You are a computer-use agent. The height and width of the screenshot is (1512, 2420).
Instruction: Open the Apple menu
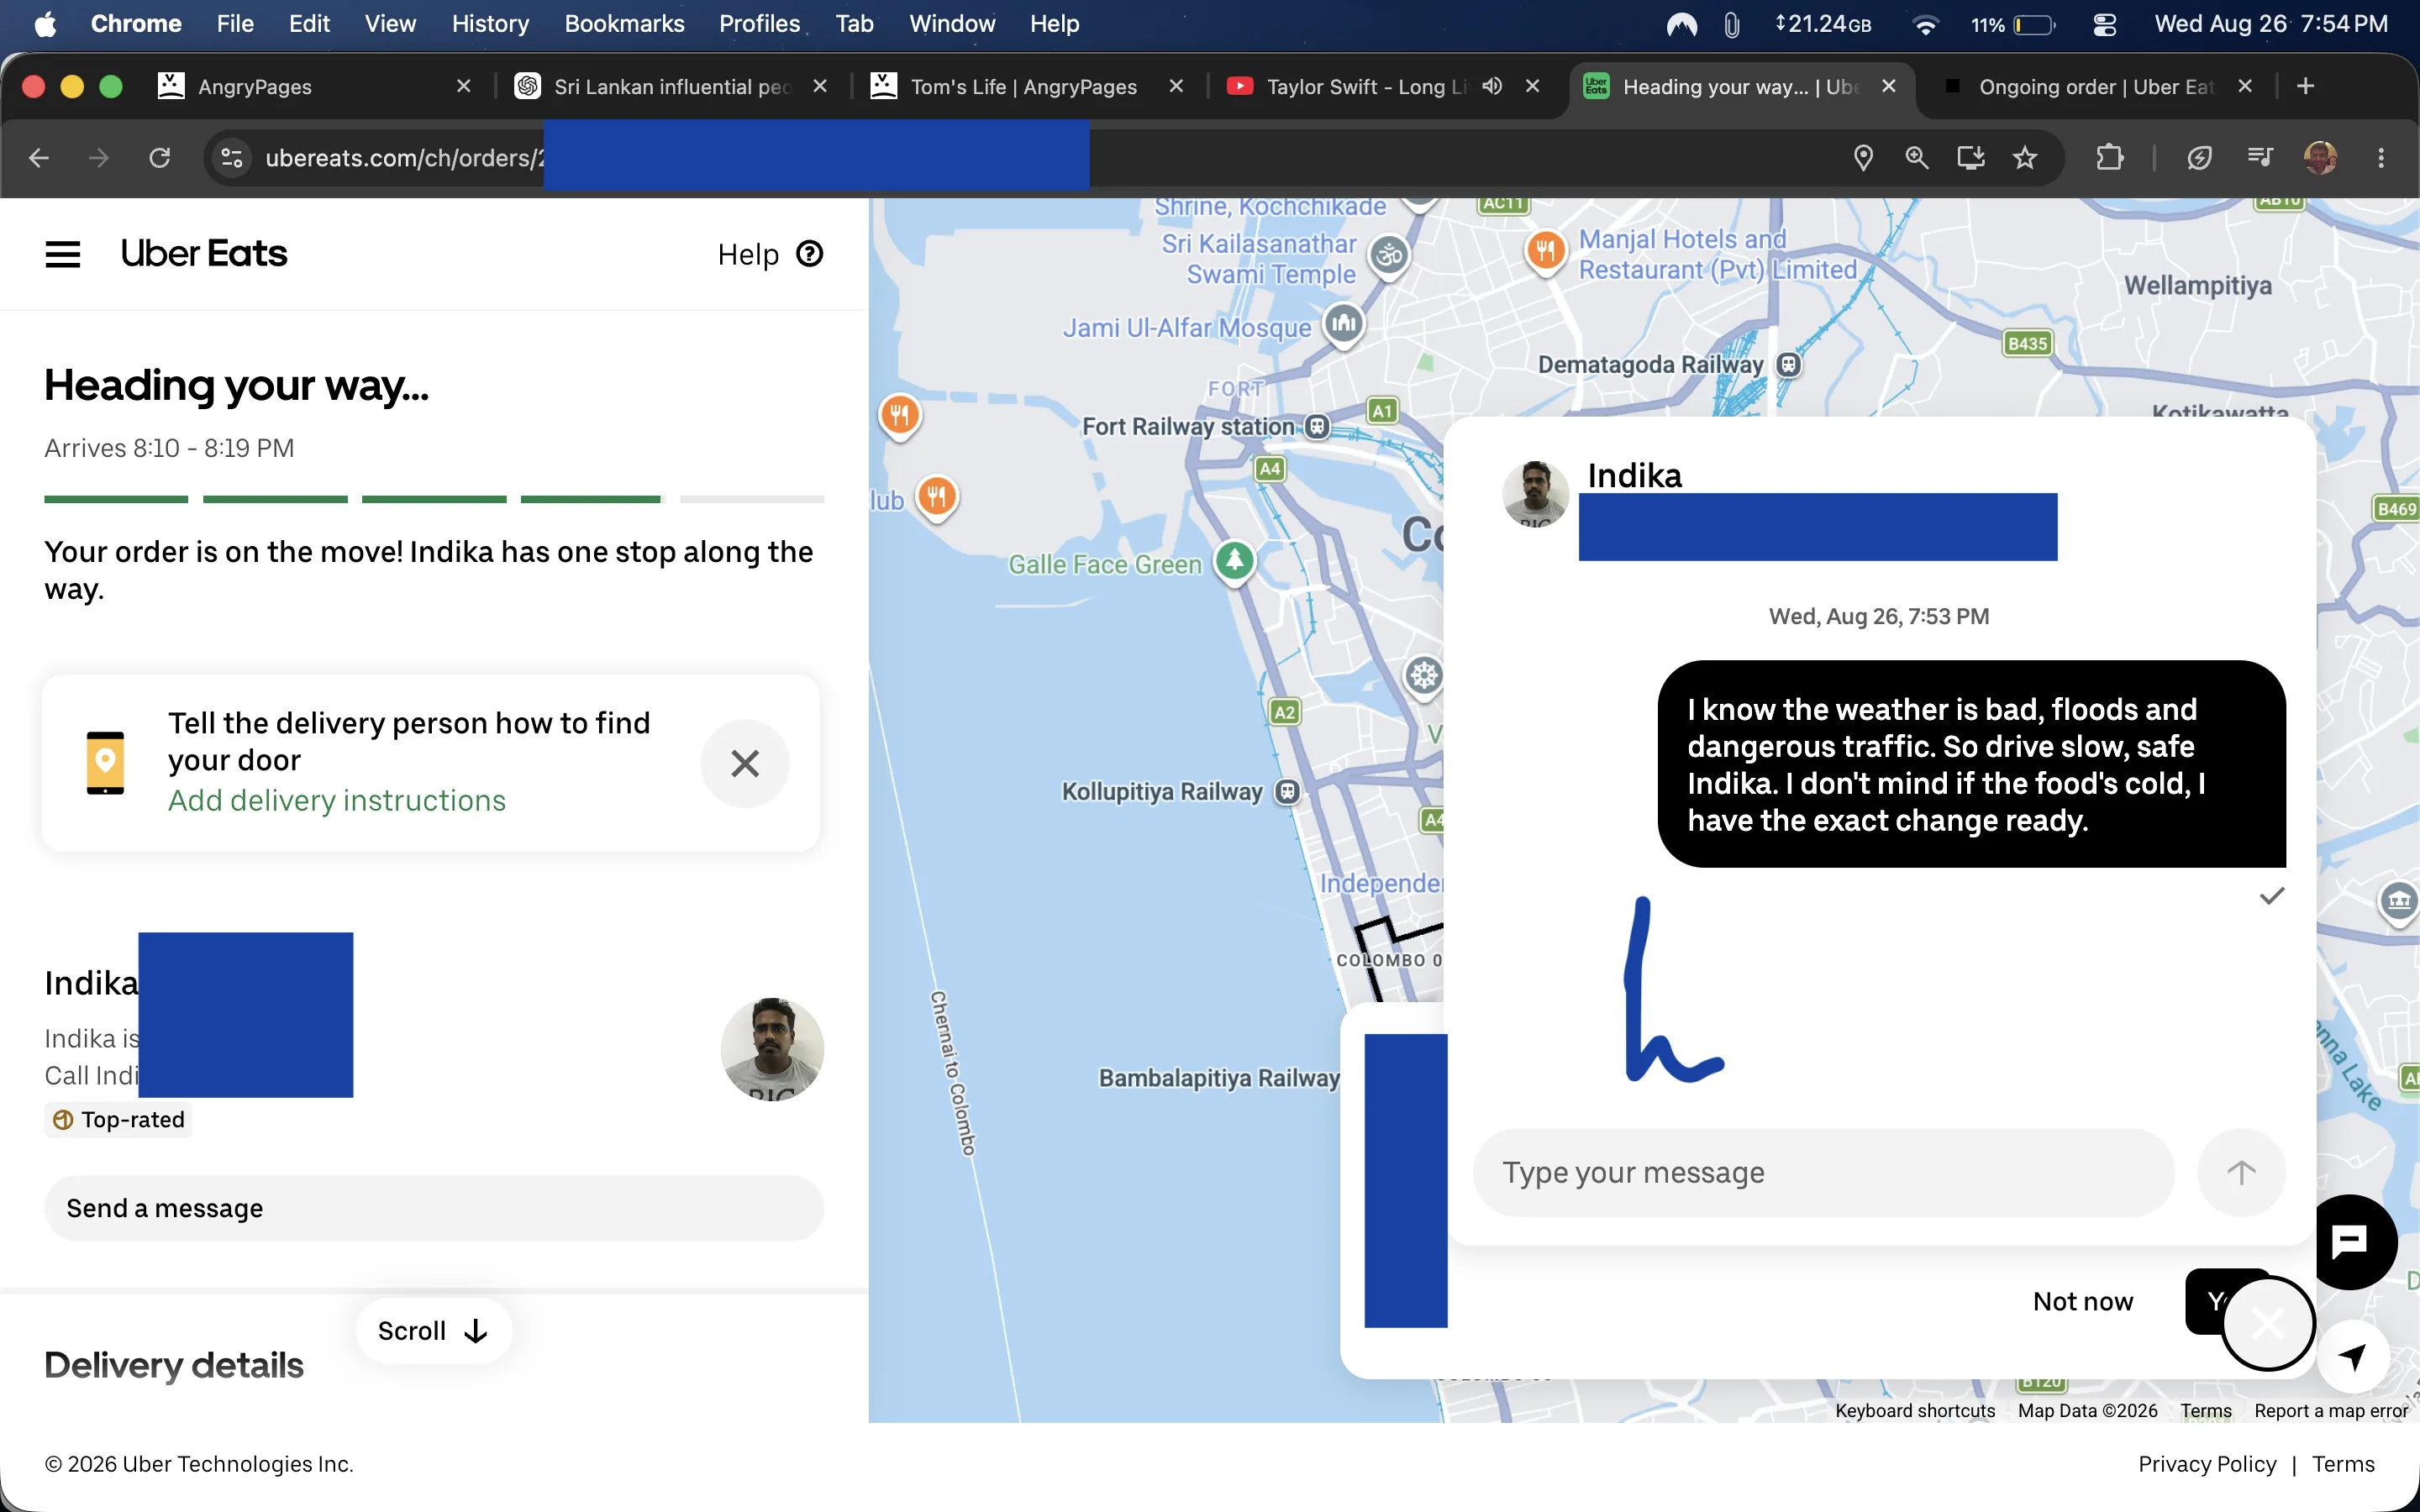coord(45,24)
